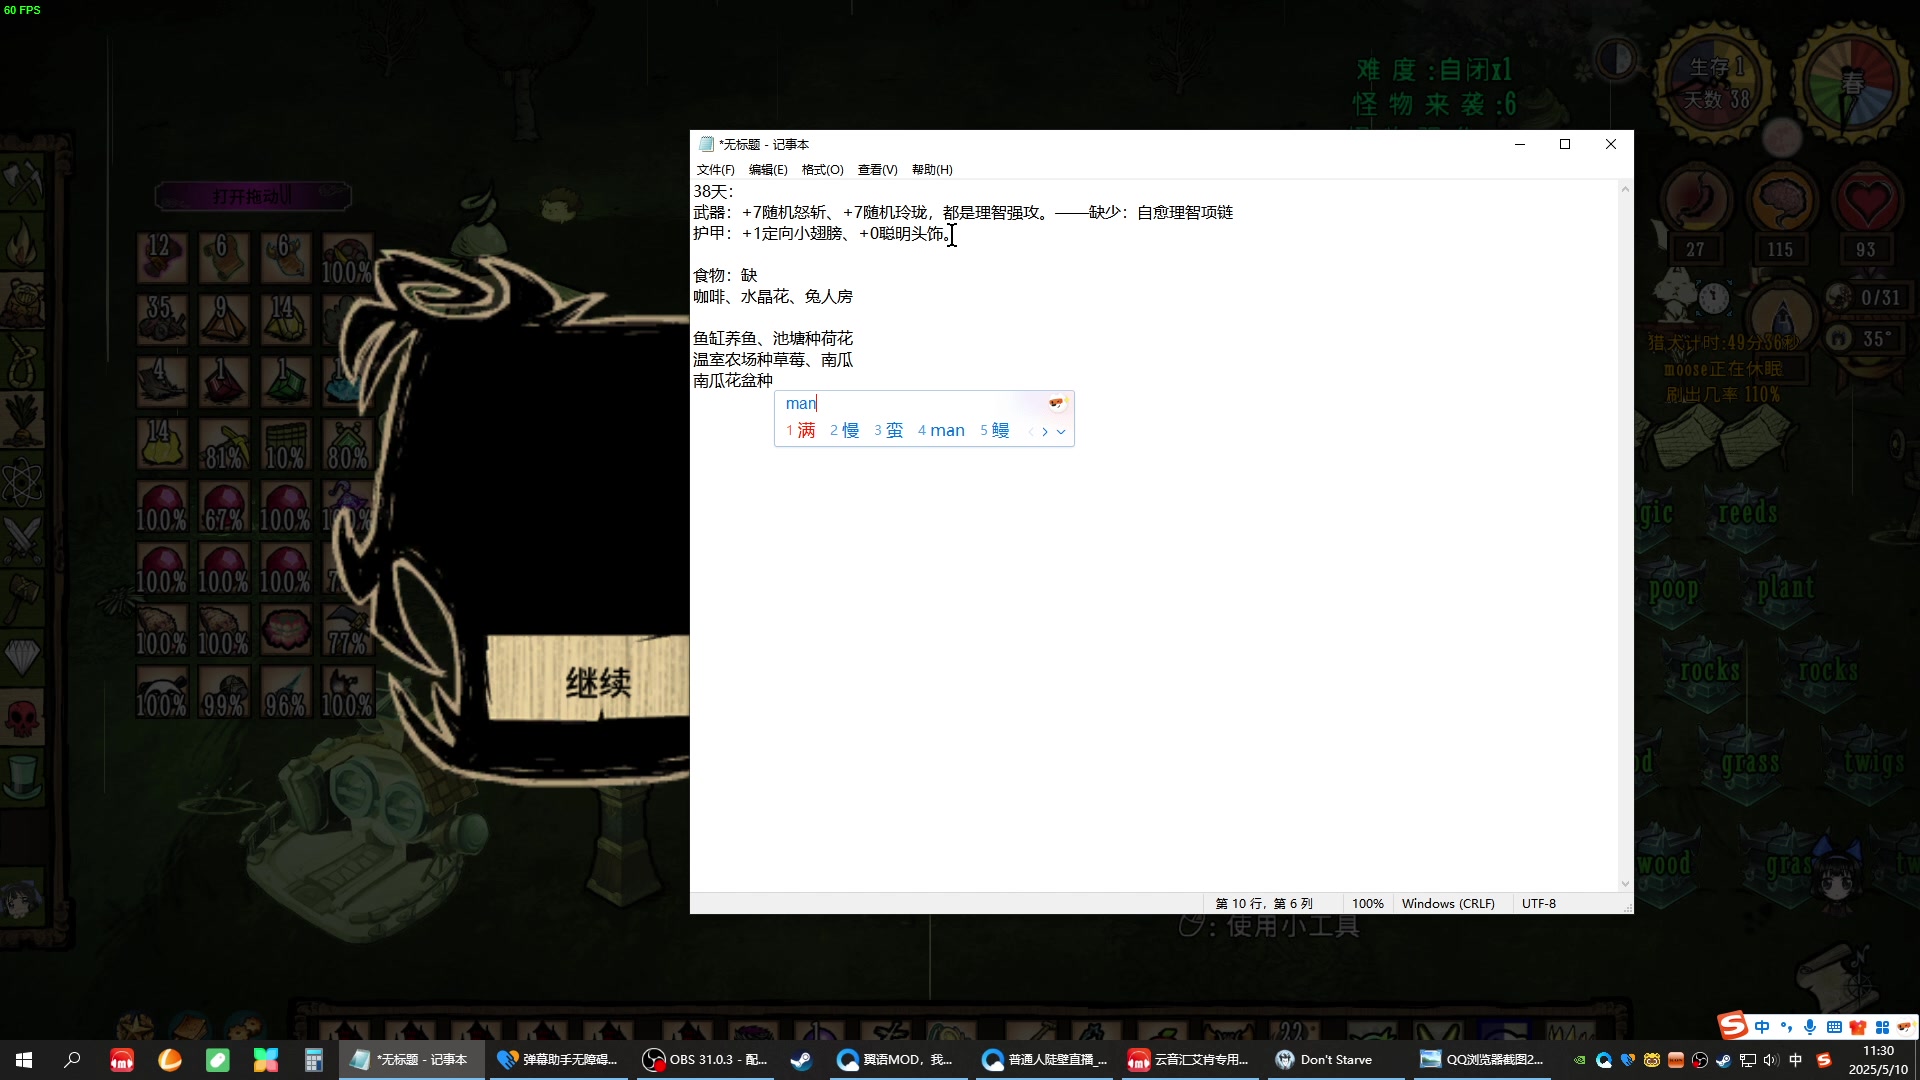This screenshot has width=1920, height=1080.
Task: Click the Steam tray icon
Action: [1724, 1060]
